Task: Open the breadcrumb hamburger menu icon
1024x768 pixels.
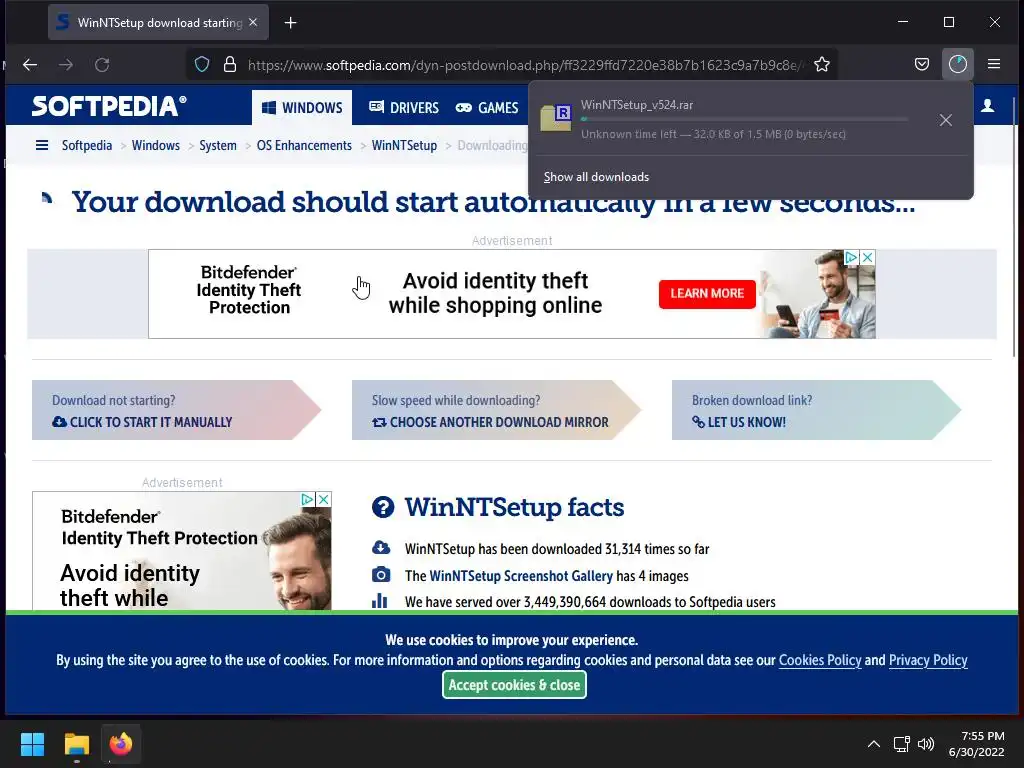Action: pos(42,145)
